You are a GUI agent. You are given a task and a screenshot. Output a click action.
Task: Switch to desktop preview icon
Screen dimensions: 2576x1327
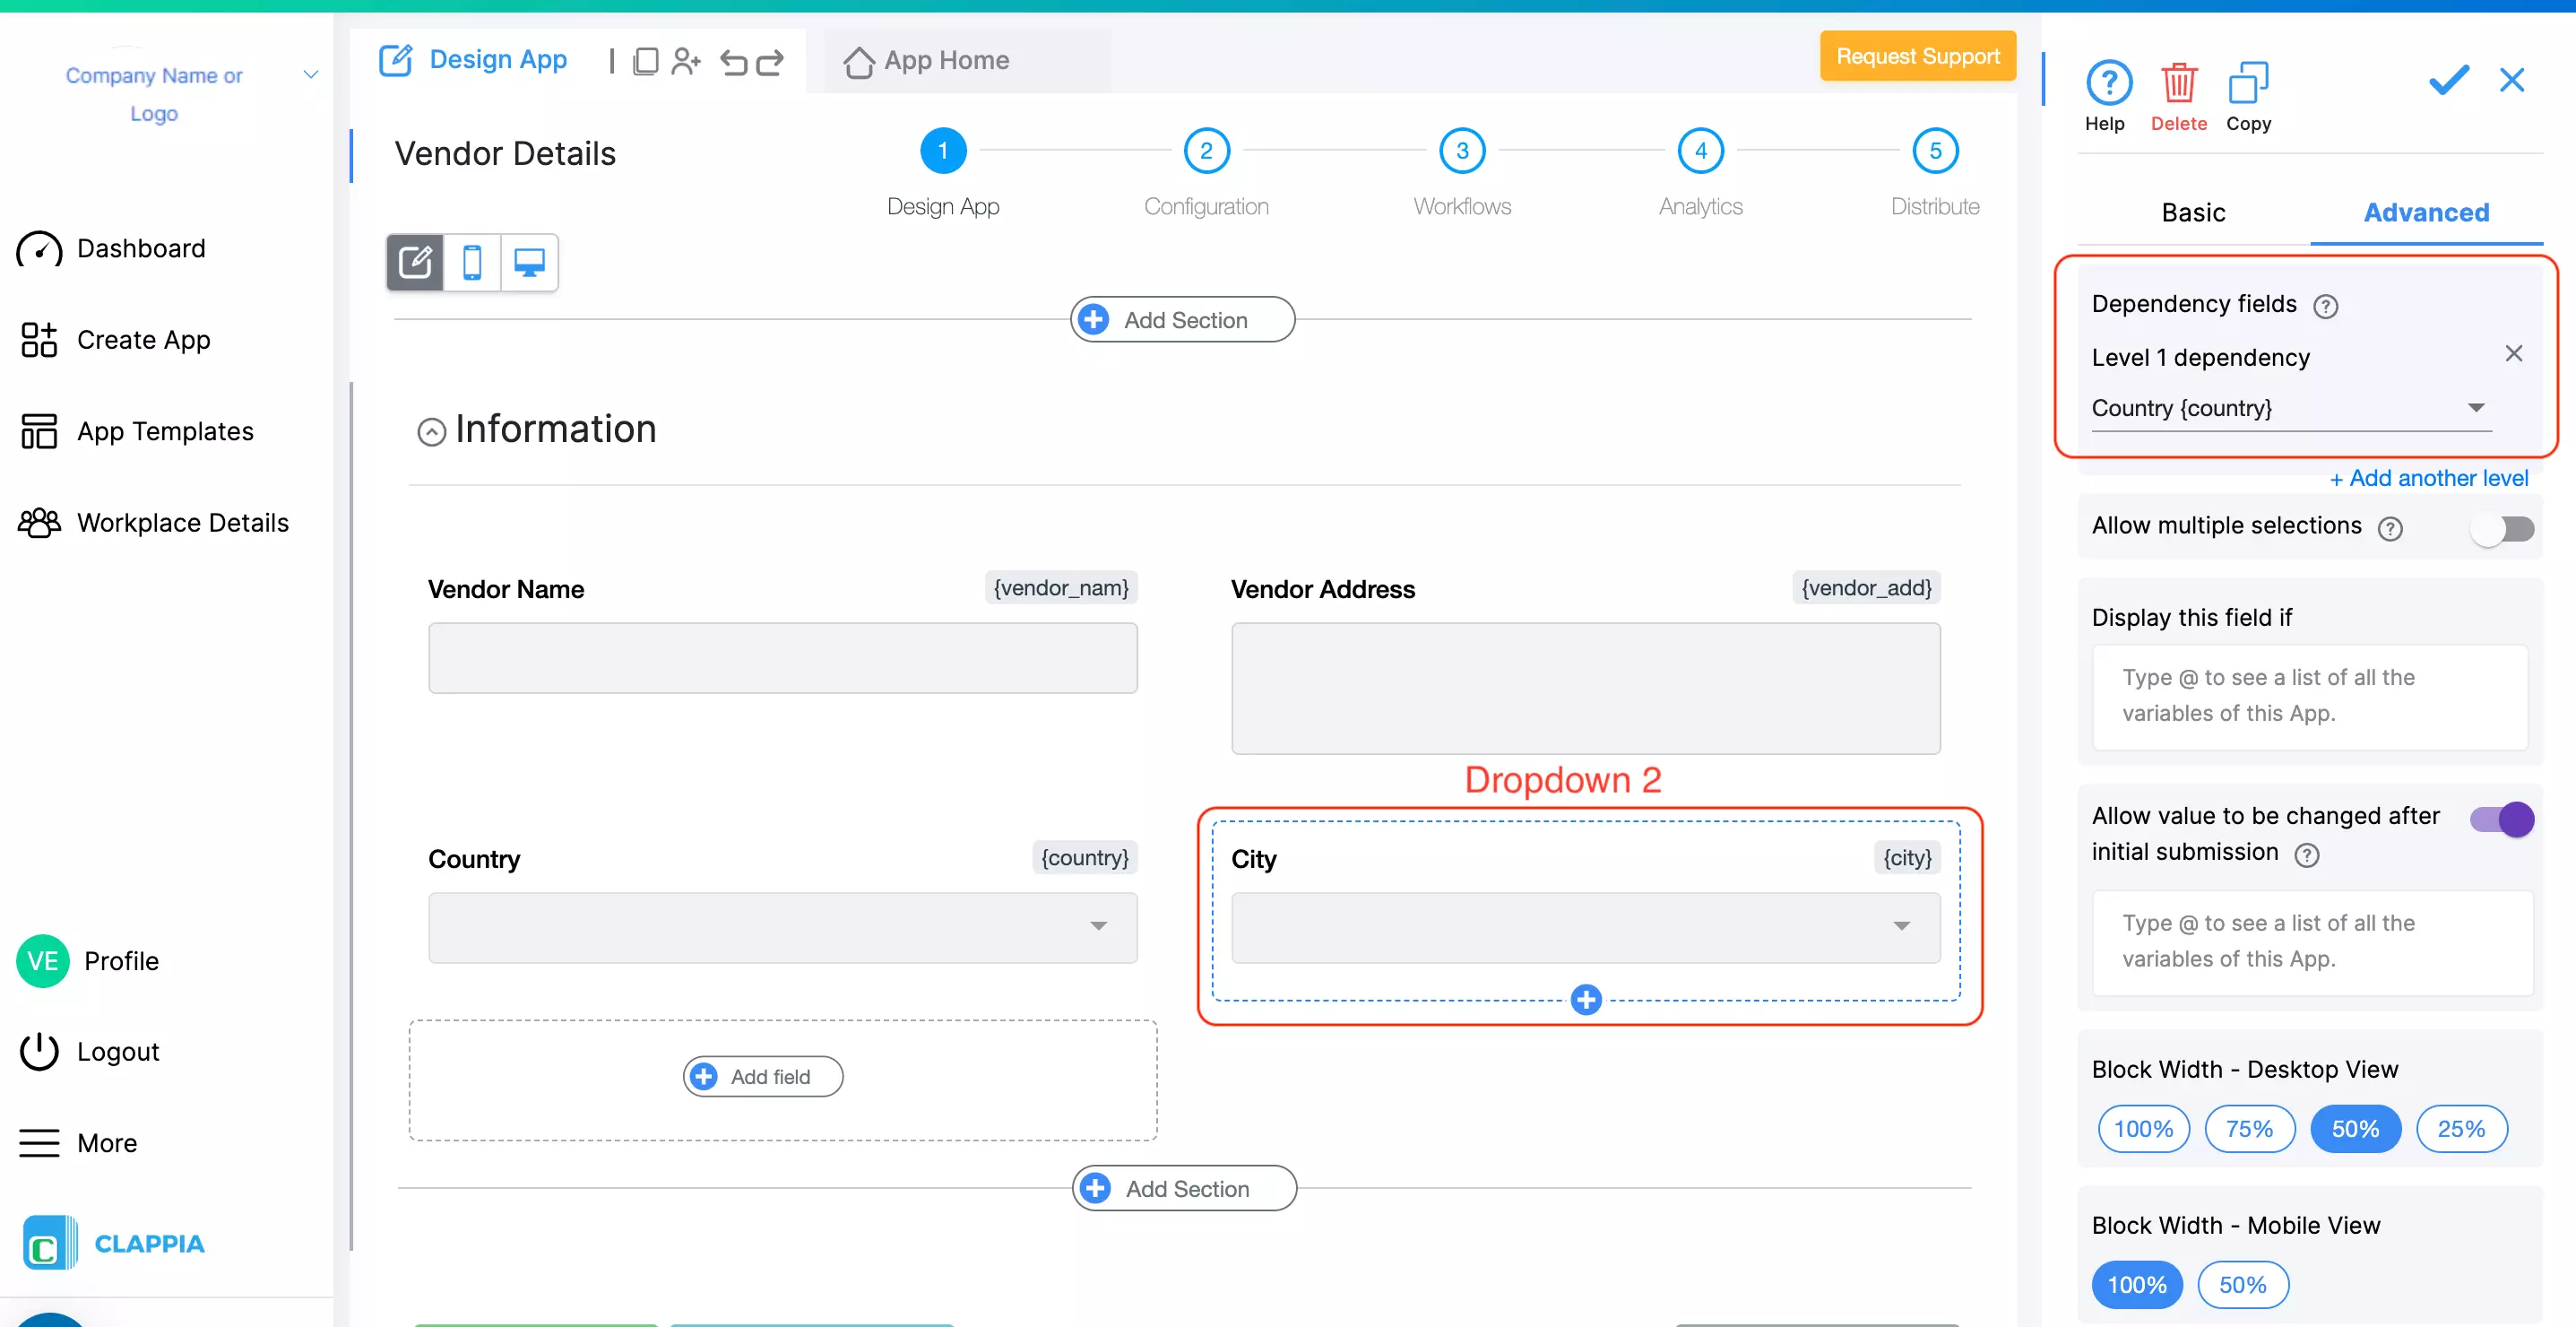(x=529, y=263)
